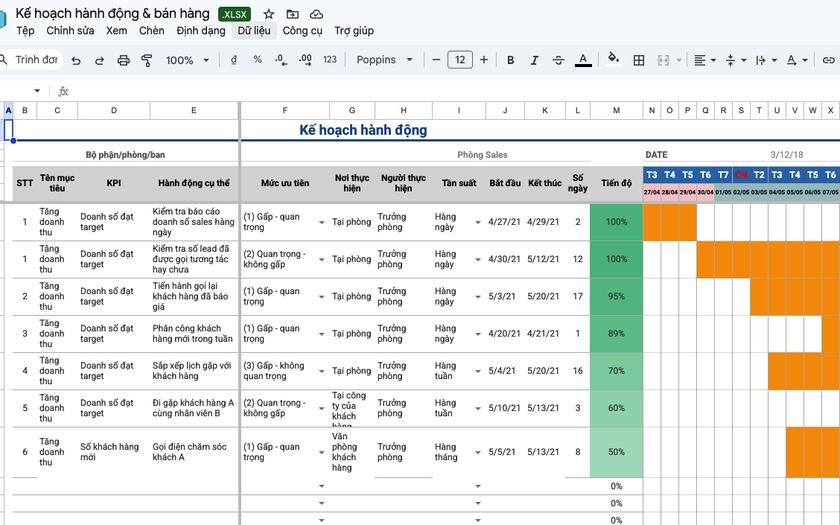This screenshot has width=840, height=525.
Task: Select the Phân công khách hàng mới cell
Action: click(194, 334)
